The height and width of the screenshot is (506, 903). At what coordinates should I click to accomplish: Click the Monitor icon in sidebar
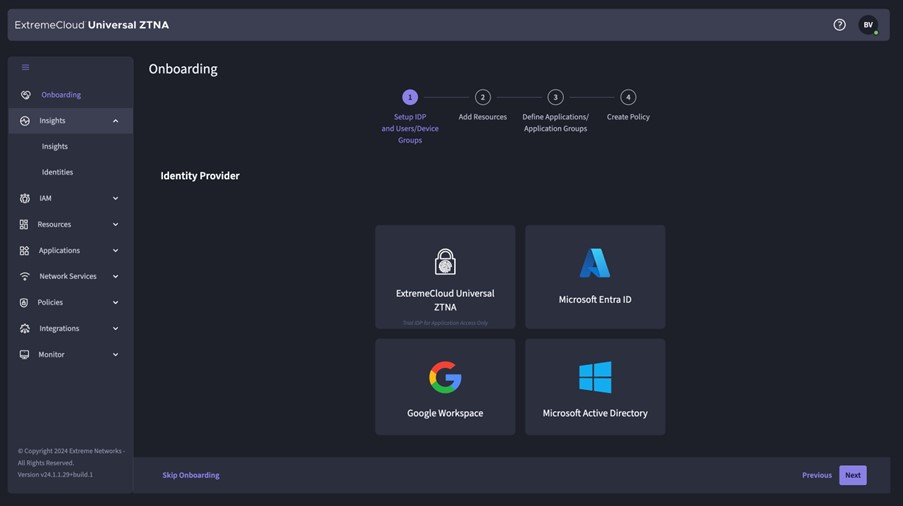[x=25, y=355]
